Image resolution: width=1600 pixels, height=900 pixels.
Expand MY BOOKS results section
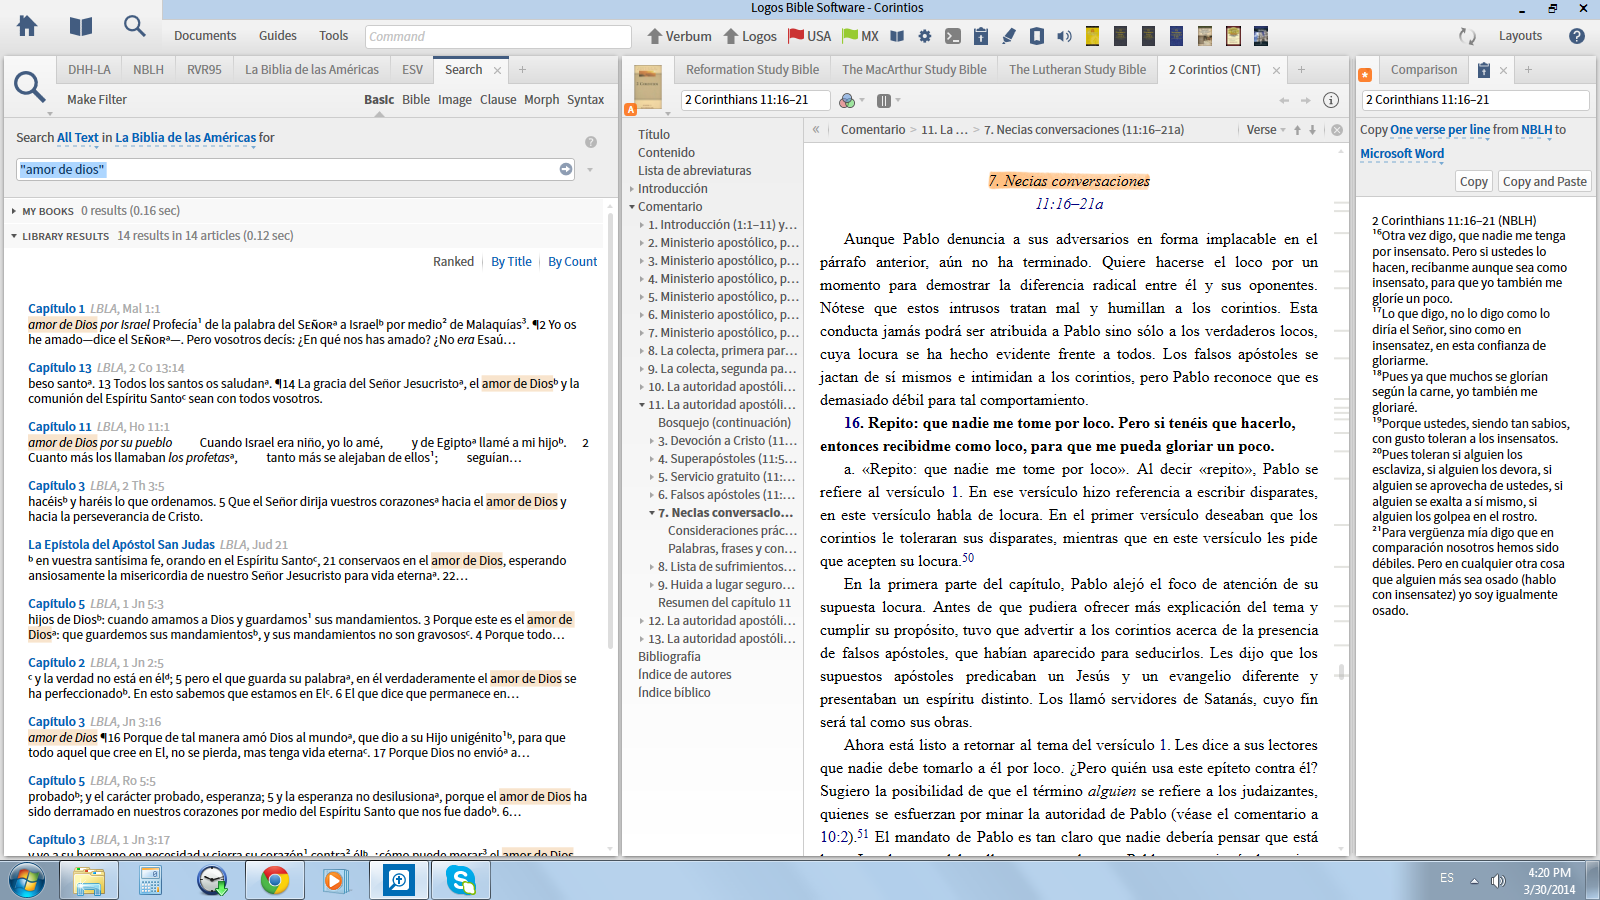pos(14,211)
